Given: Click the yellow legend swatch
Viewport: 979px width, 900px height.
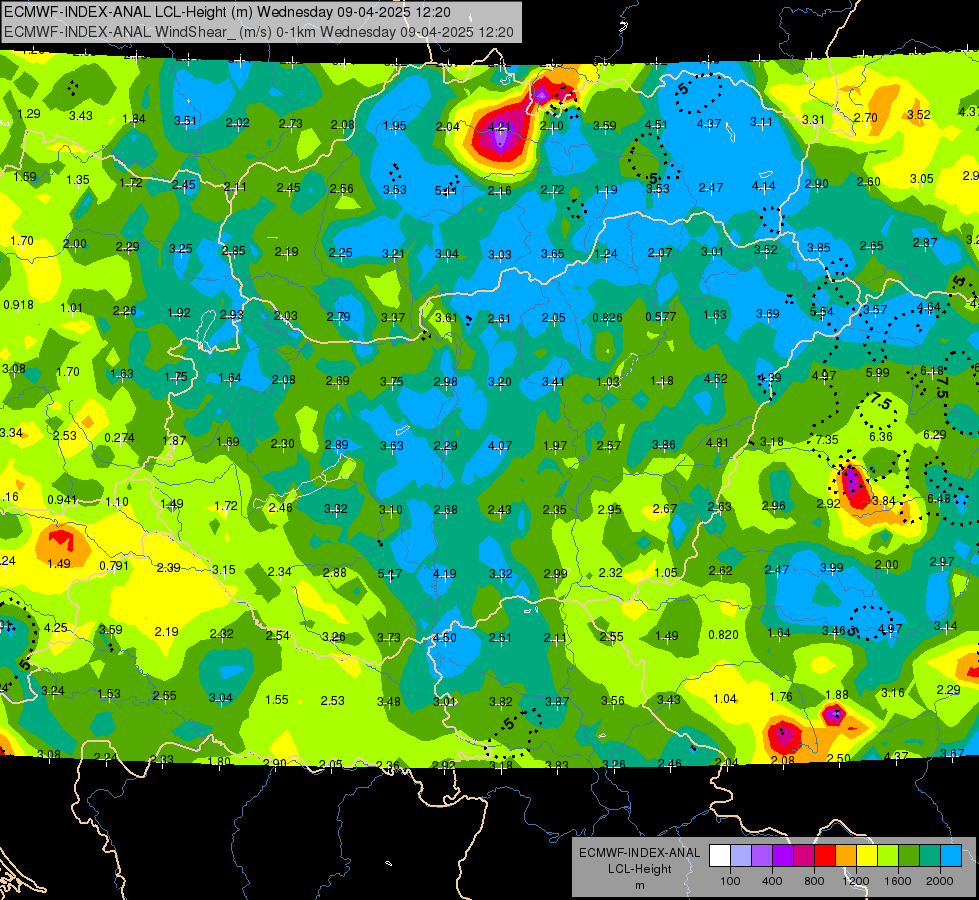Looking at the screenshot, I should coord(867,855).
